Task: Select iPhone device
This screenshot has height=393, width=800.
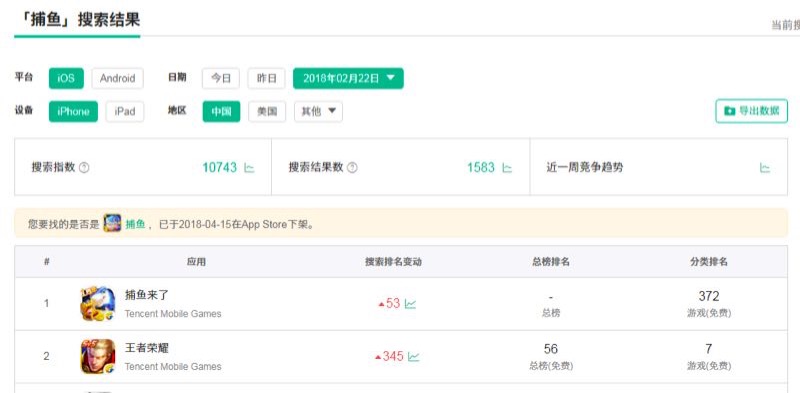Action: point(73,111)
